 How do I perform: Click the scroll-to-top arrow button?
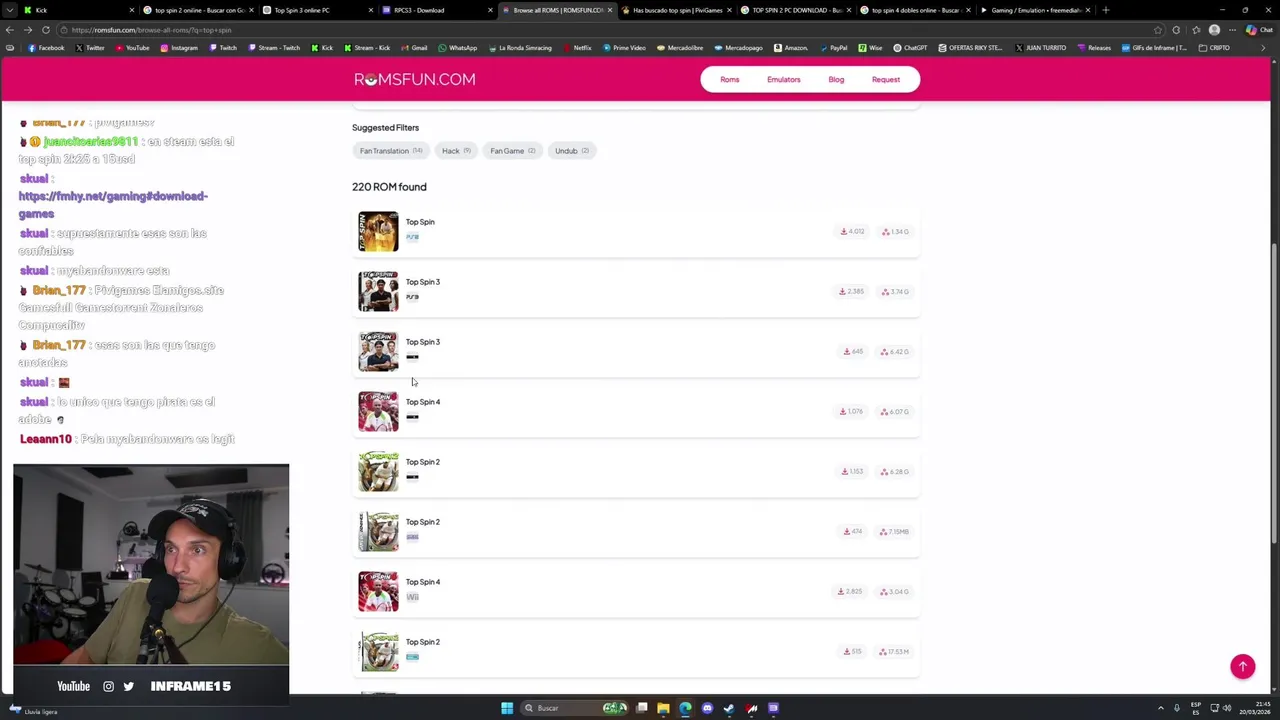point(1242,667)
